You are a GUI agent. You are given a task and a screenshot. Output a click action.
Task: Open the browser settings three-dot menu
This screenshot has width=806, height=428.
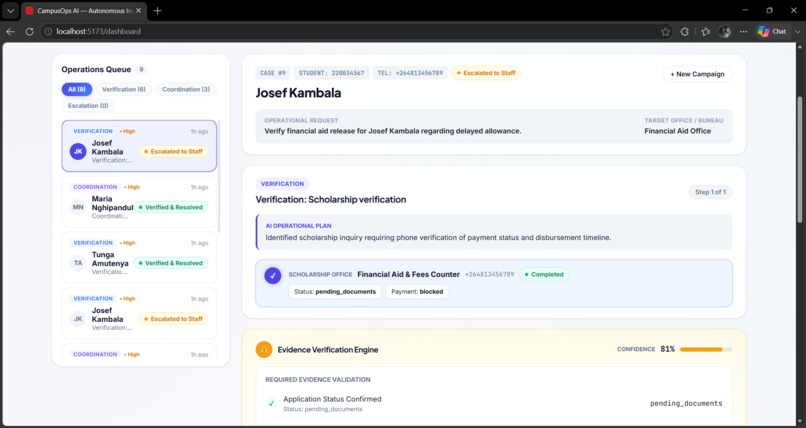743,31
